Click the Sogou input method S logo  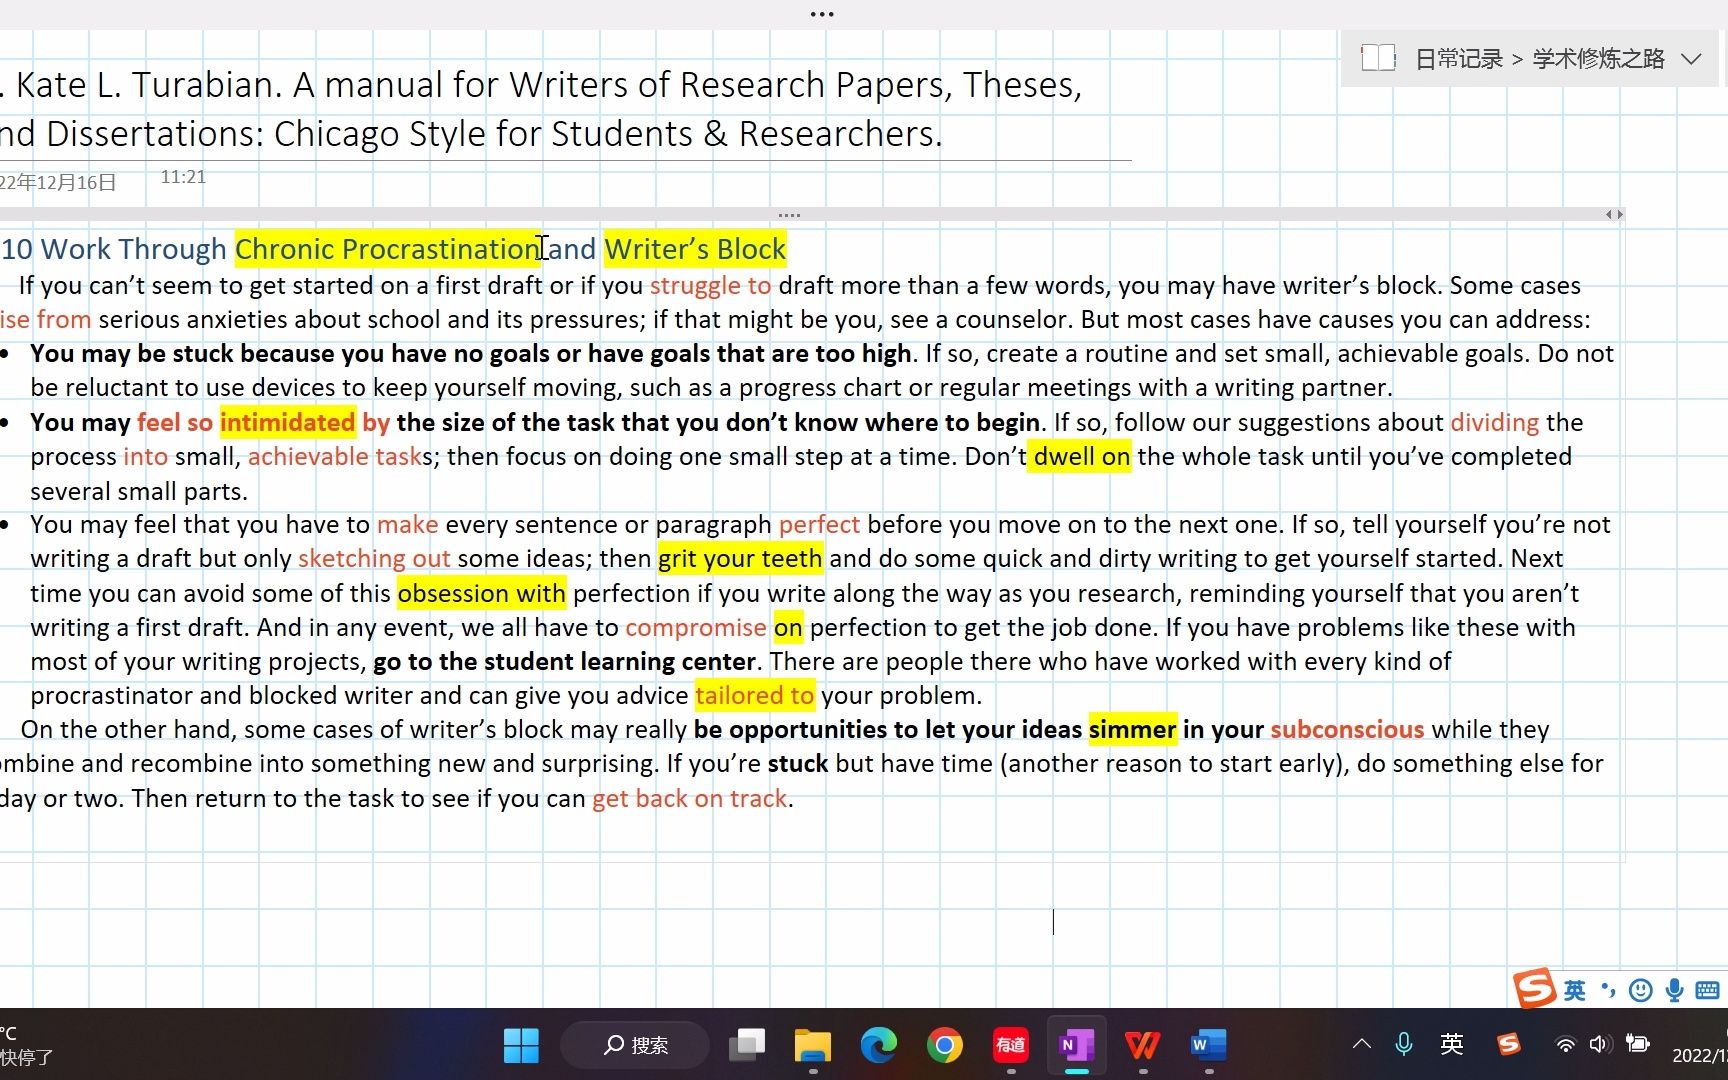tap(1533, 988)
